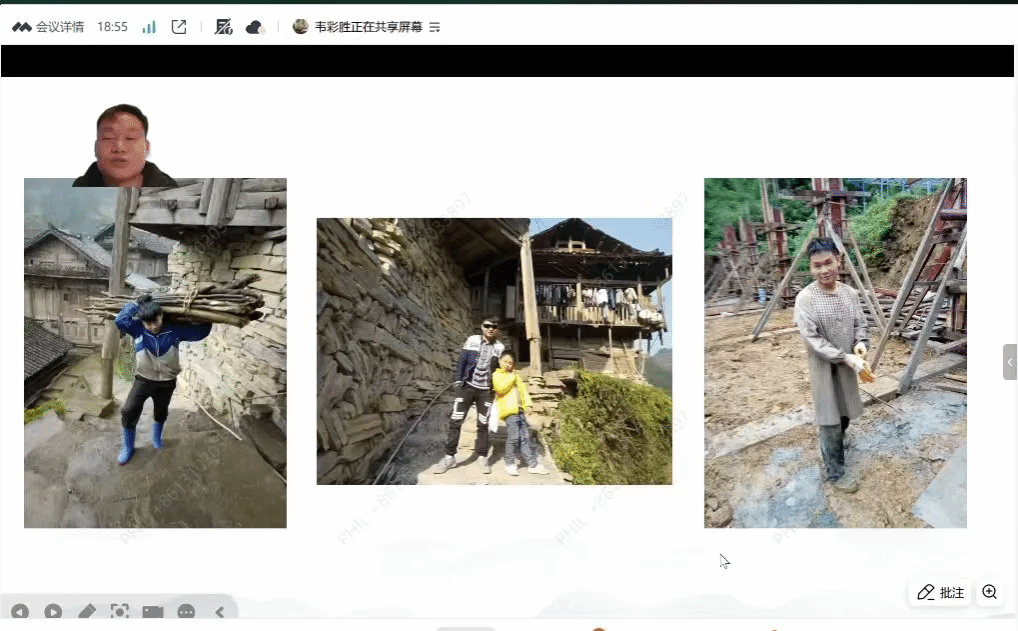Click the focus/spotlight icon in slideshow toolbar

pos(120,611)
